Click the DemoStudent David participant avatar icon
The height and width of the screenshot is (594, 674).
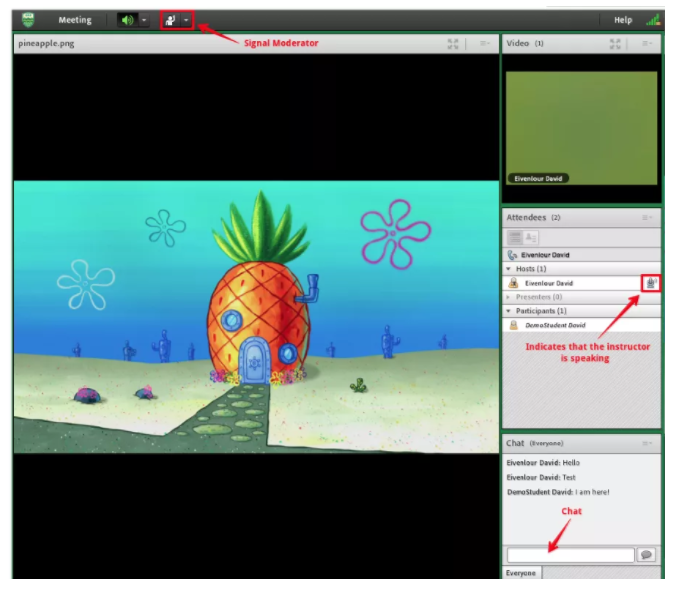coord(513,325)
